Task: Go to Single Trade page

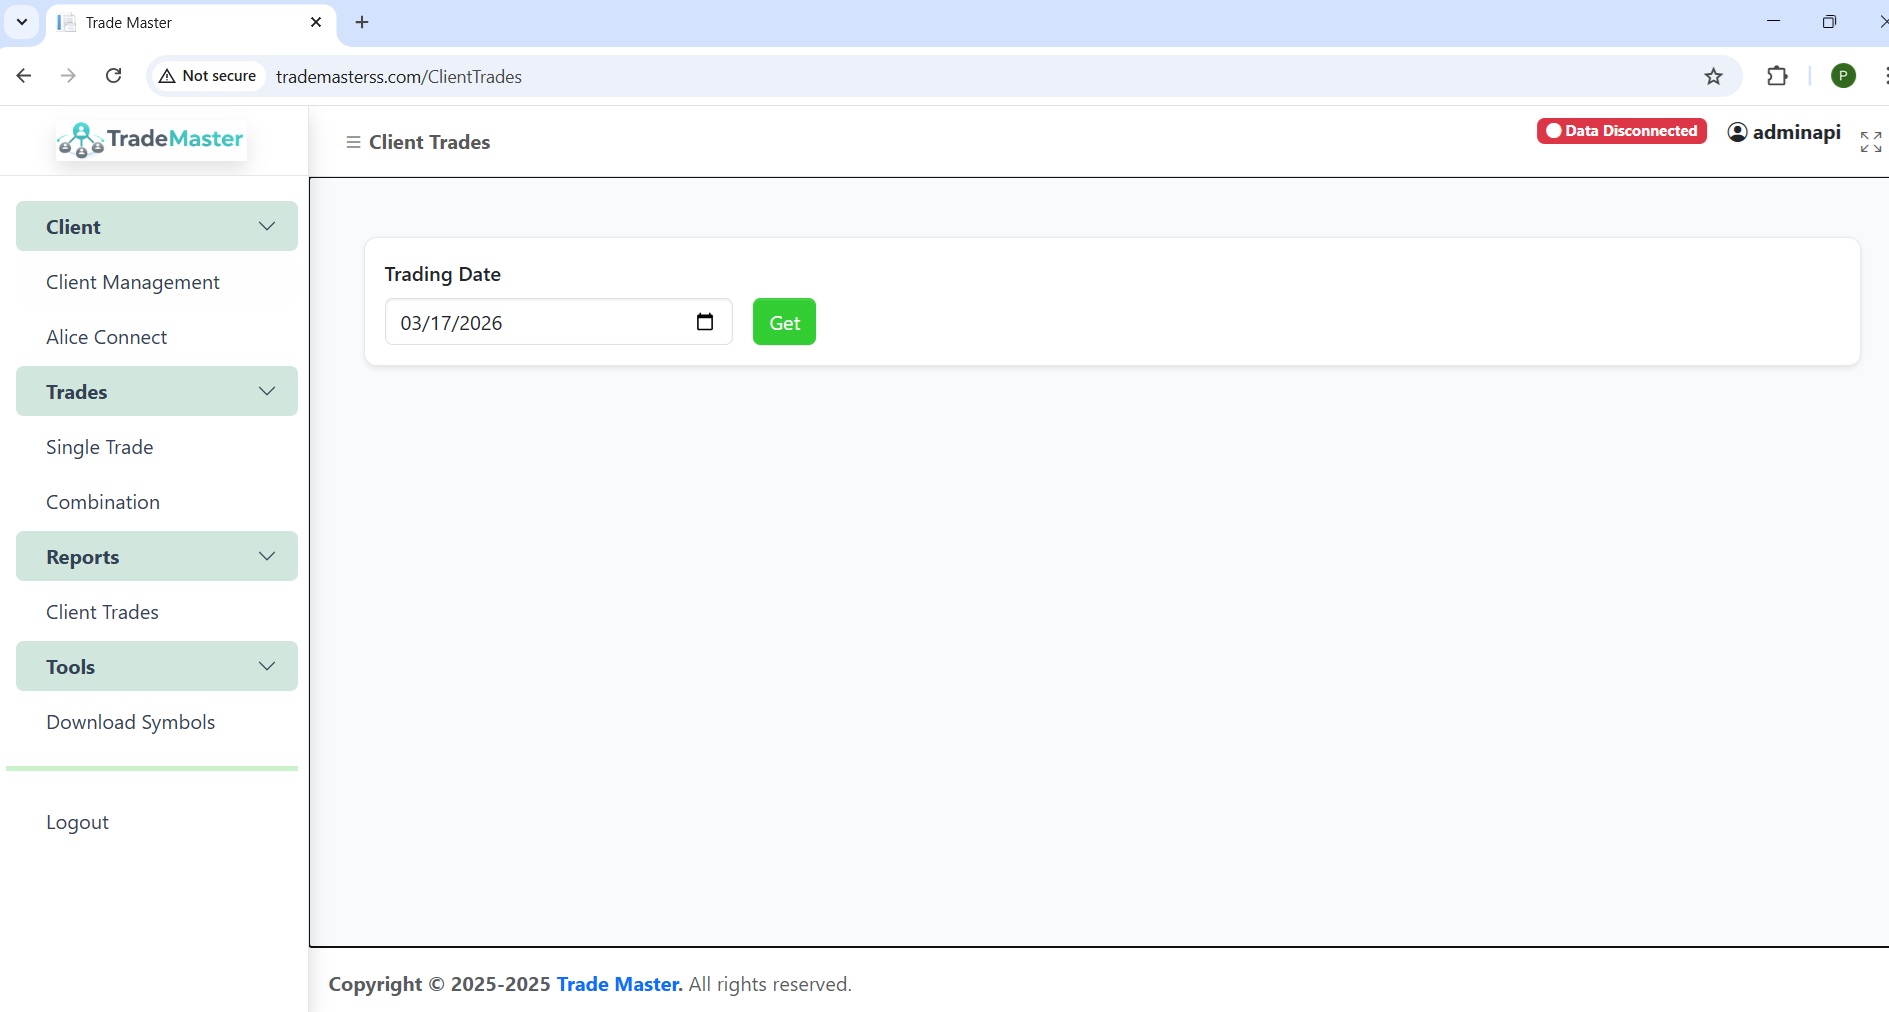Action: click(100, 447)
